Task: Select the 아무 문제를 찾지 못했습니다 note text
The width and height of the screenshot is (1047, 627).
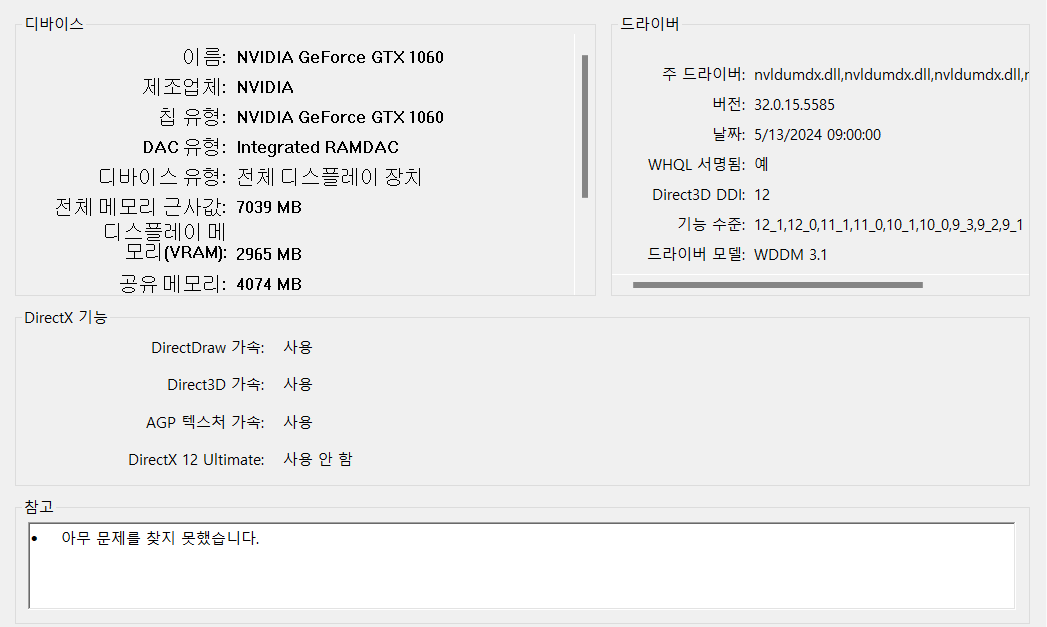Action: [x=159, y=538]
